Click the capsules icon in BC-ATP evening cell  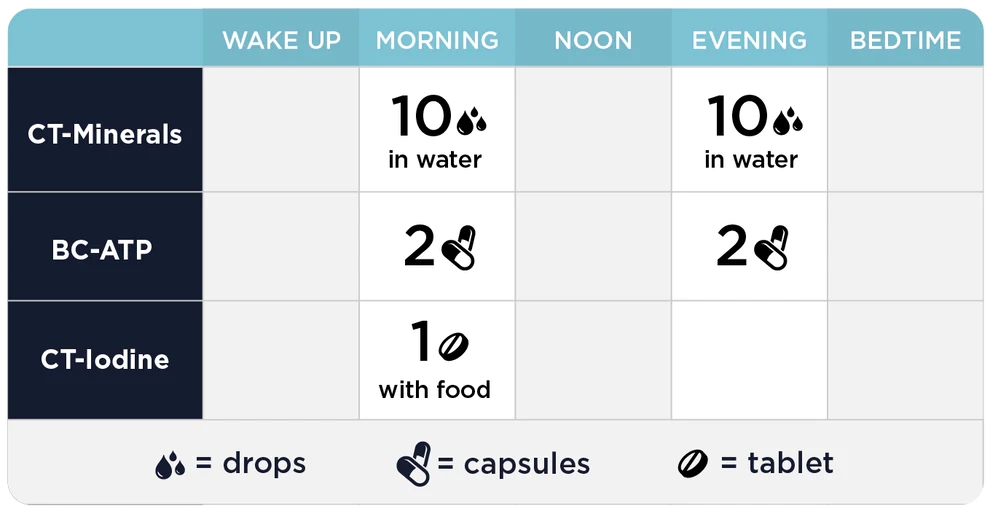pos(771,248)
